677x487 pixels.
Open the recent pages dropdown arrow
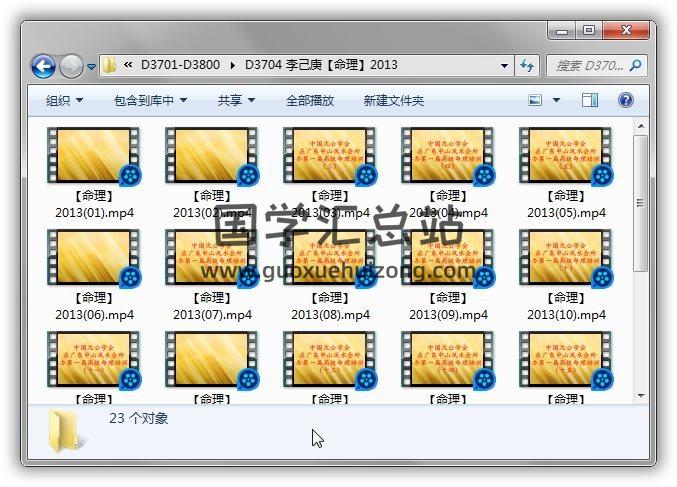click(x=92, y=67)
